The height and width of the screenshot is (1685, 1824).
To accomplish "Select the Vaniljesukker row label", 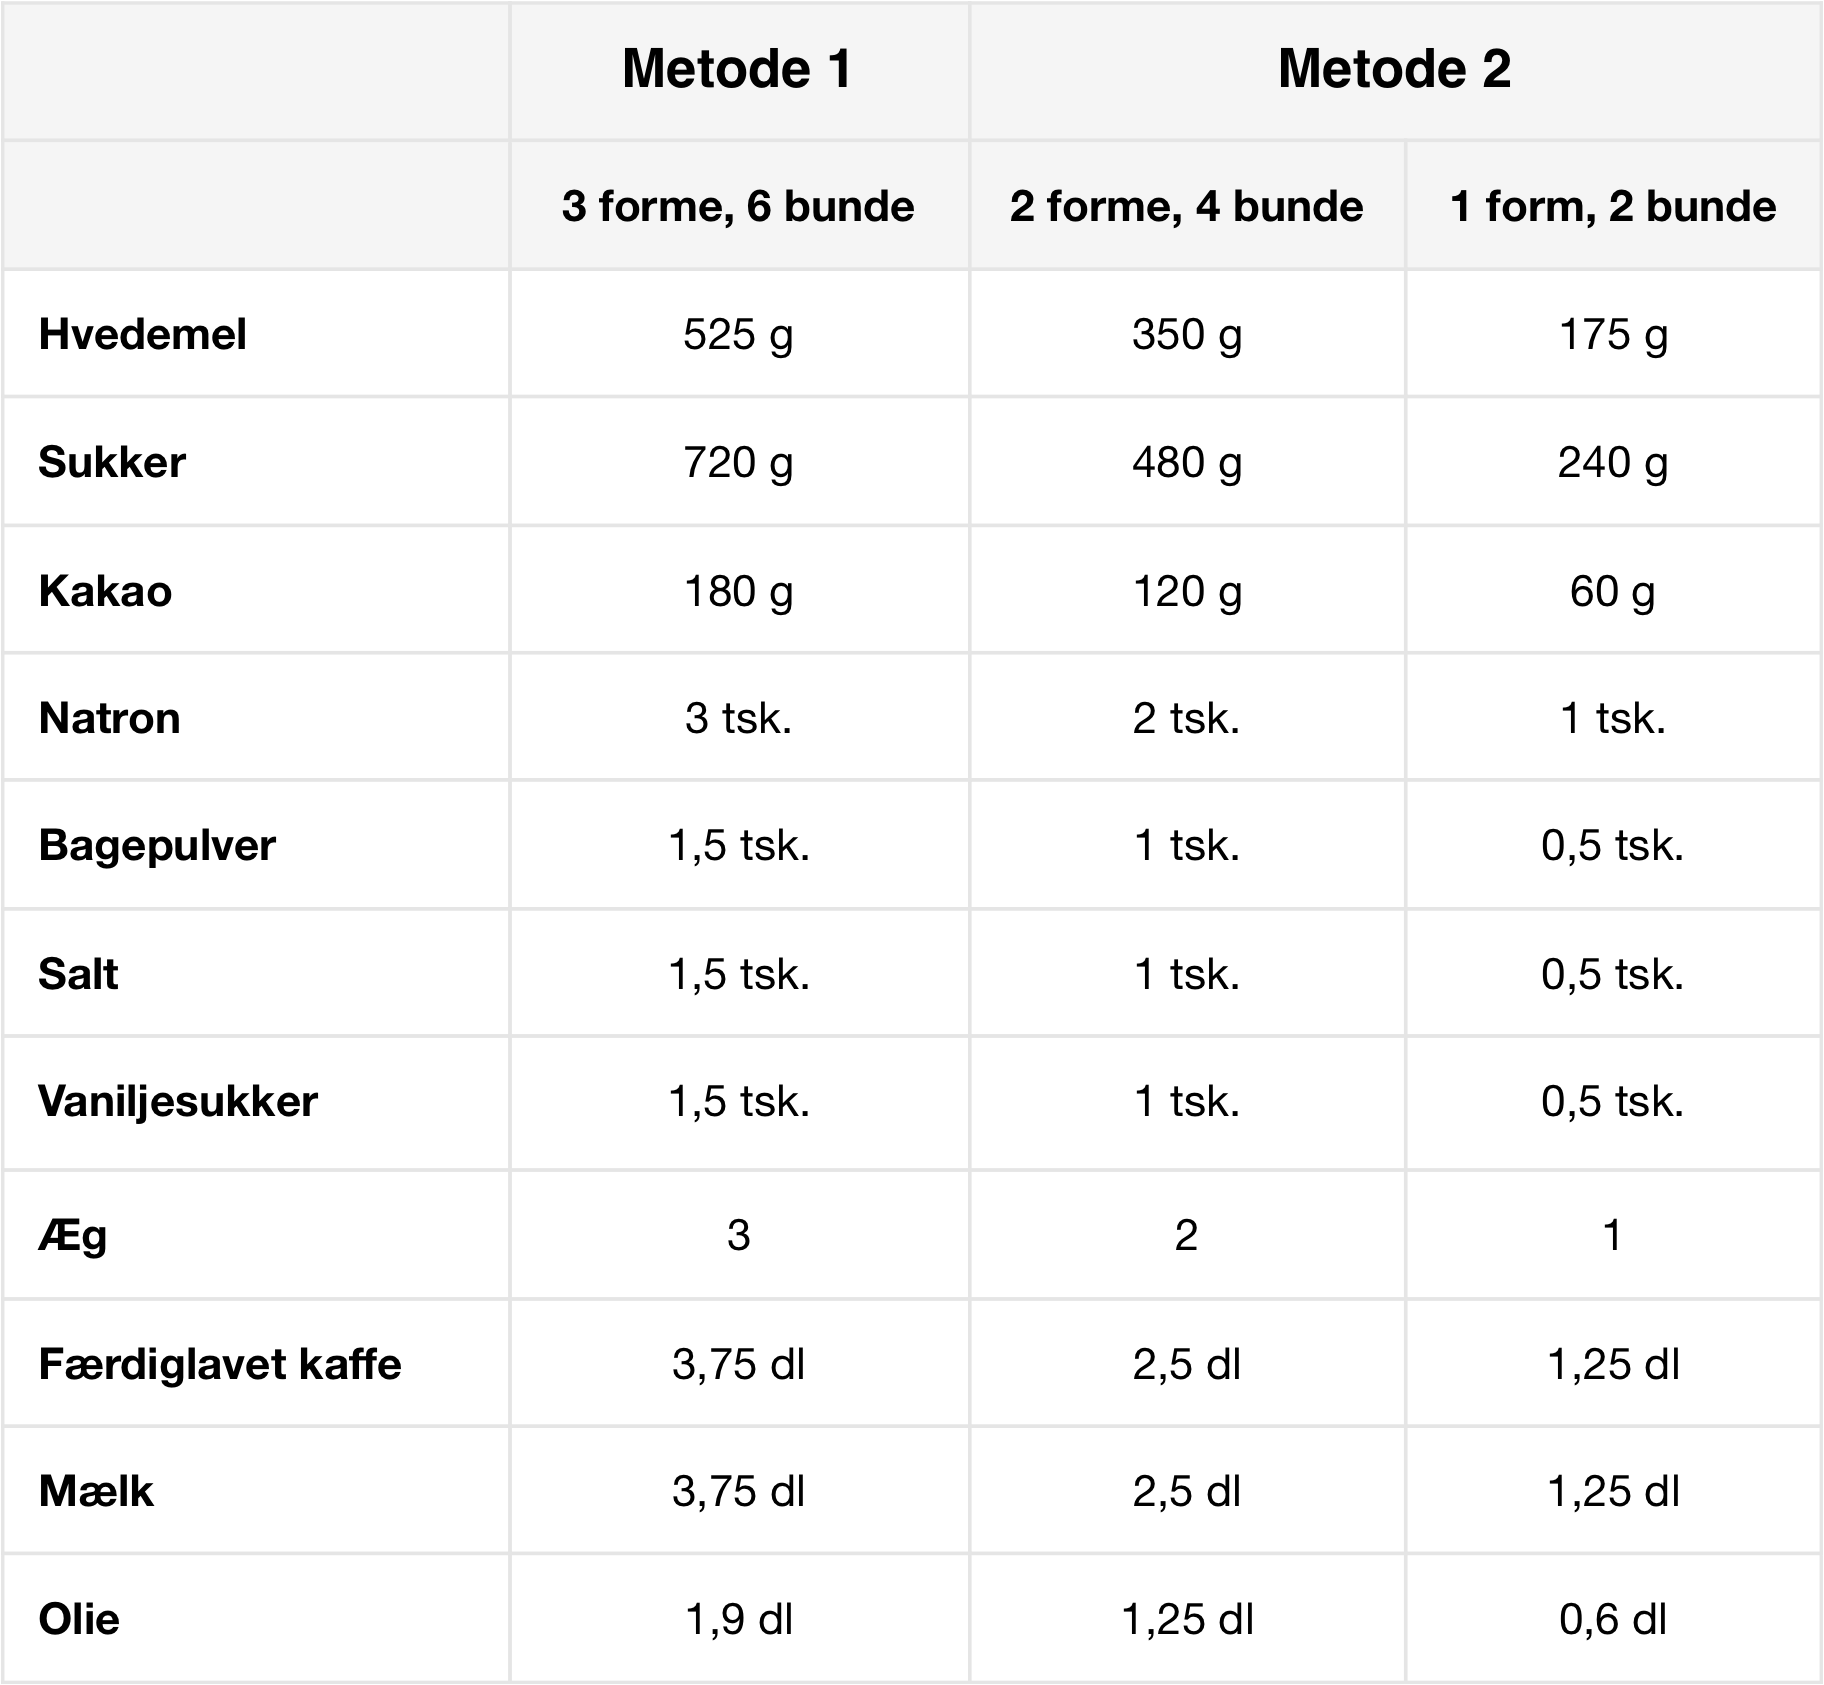I will [178, 1102].
